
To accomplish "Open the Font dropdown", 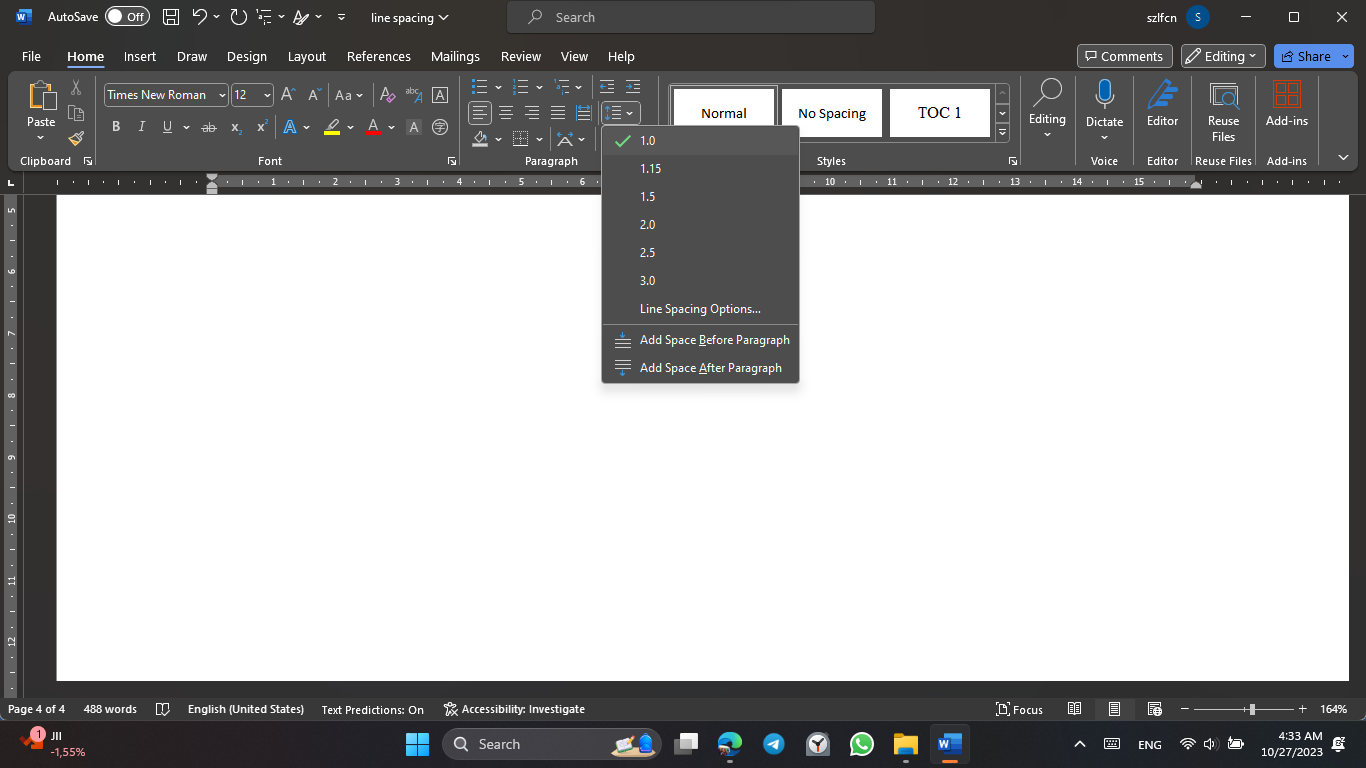I will pos(222,94).
